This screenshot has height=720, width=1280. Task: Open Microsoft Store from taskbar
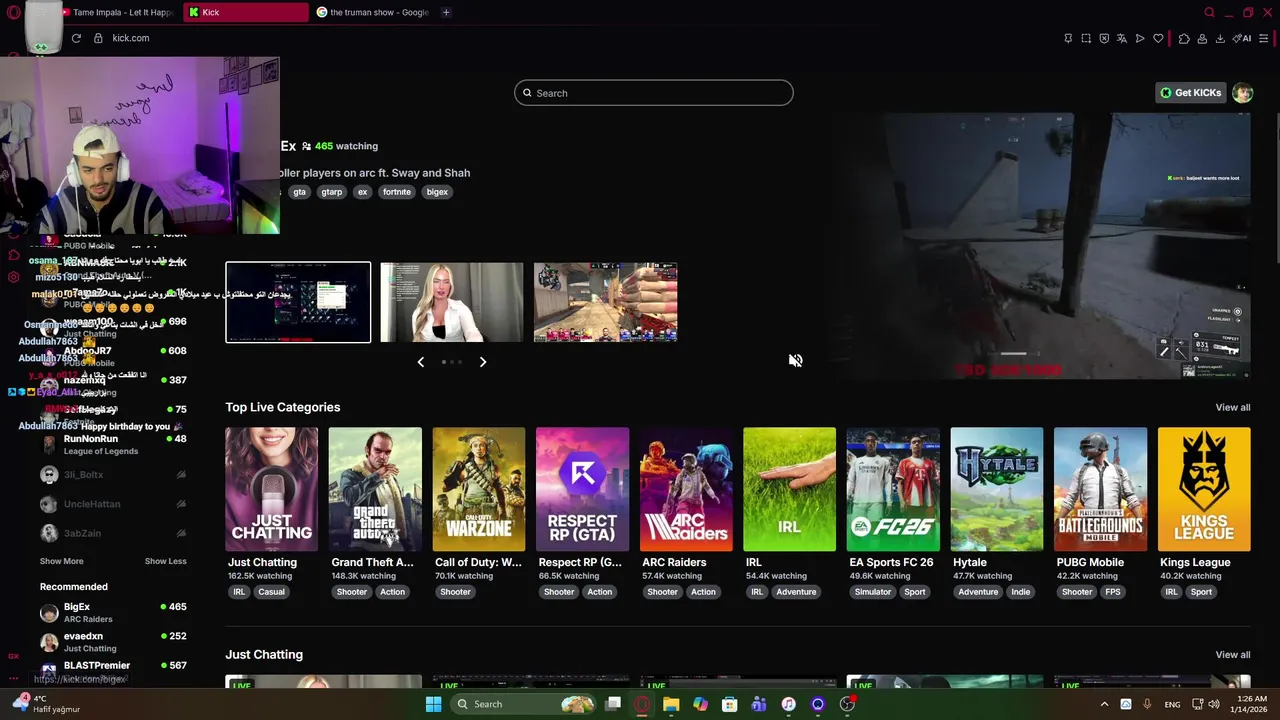730,704
